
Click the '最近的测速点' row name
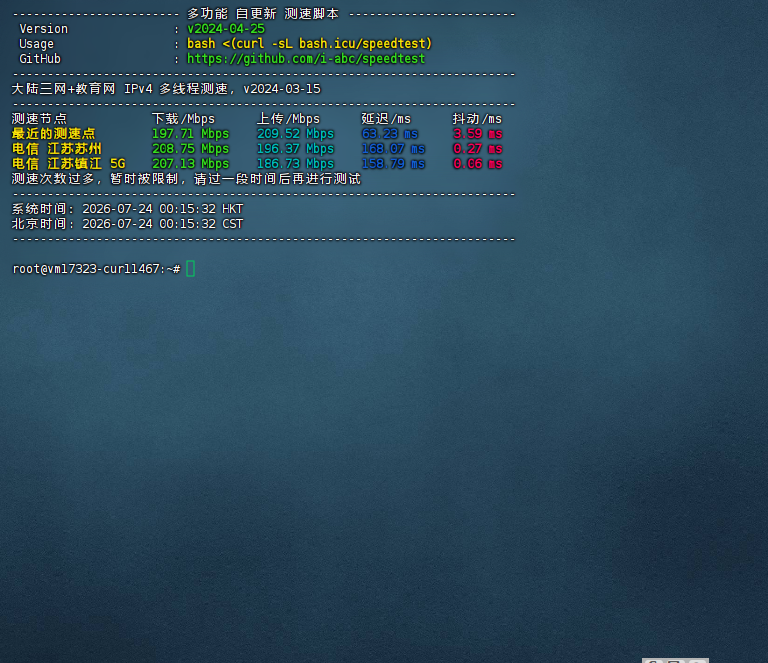53,134
